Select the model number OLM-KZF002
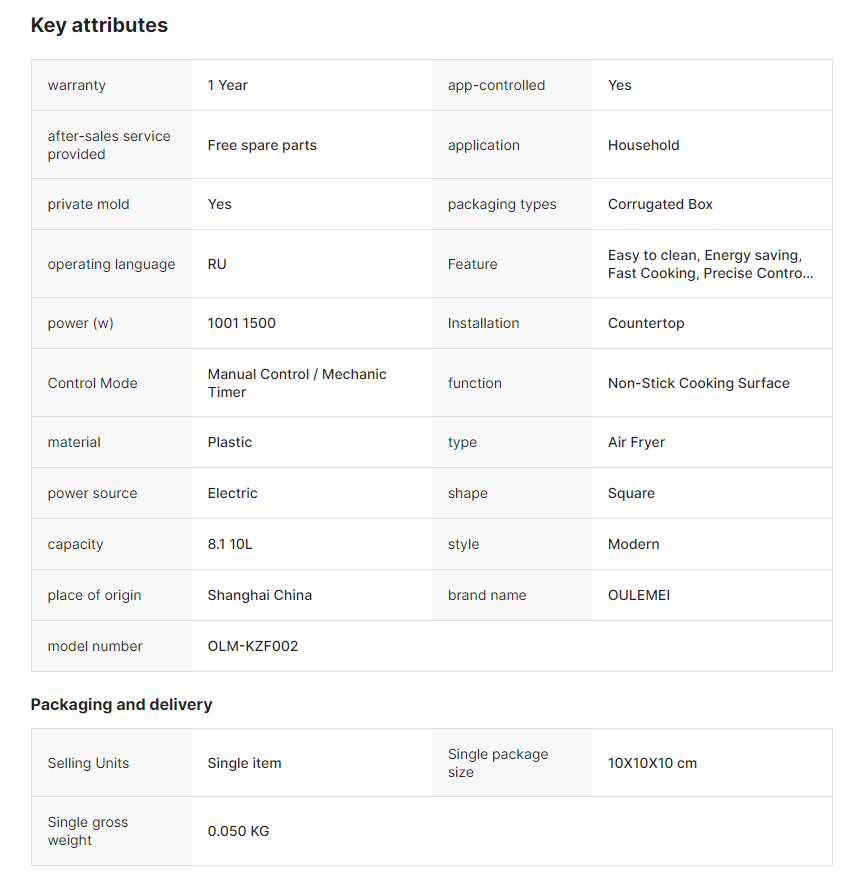This screenshot has height=872, width=868. 253,646
